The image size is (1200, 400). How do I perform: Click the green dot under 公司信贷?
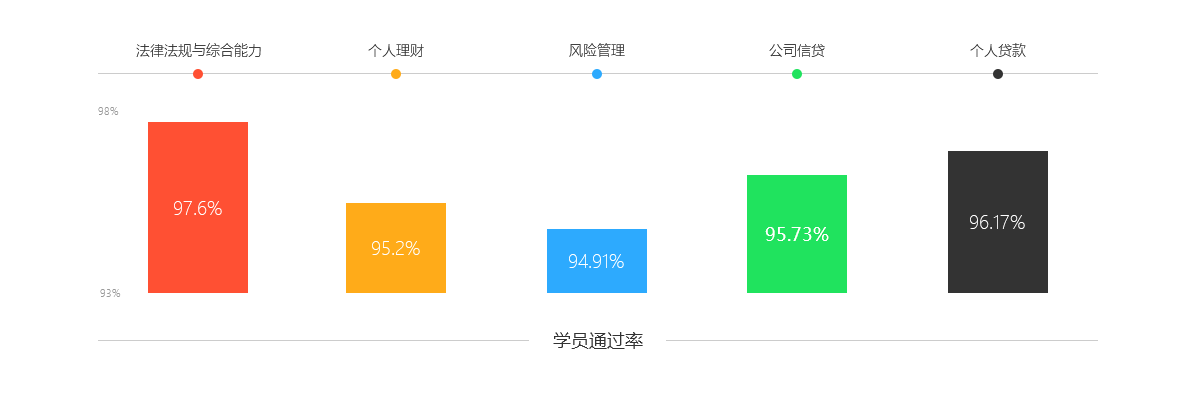coord(797,74)
